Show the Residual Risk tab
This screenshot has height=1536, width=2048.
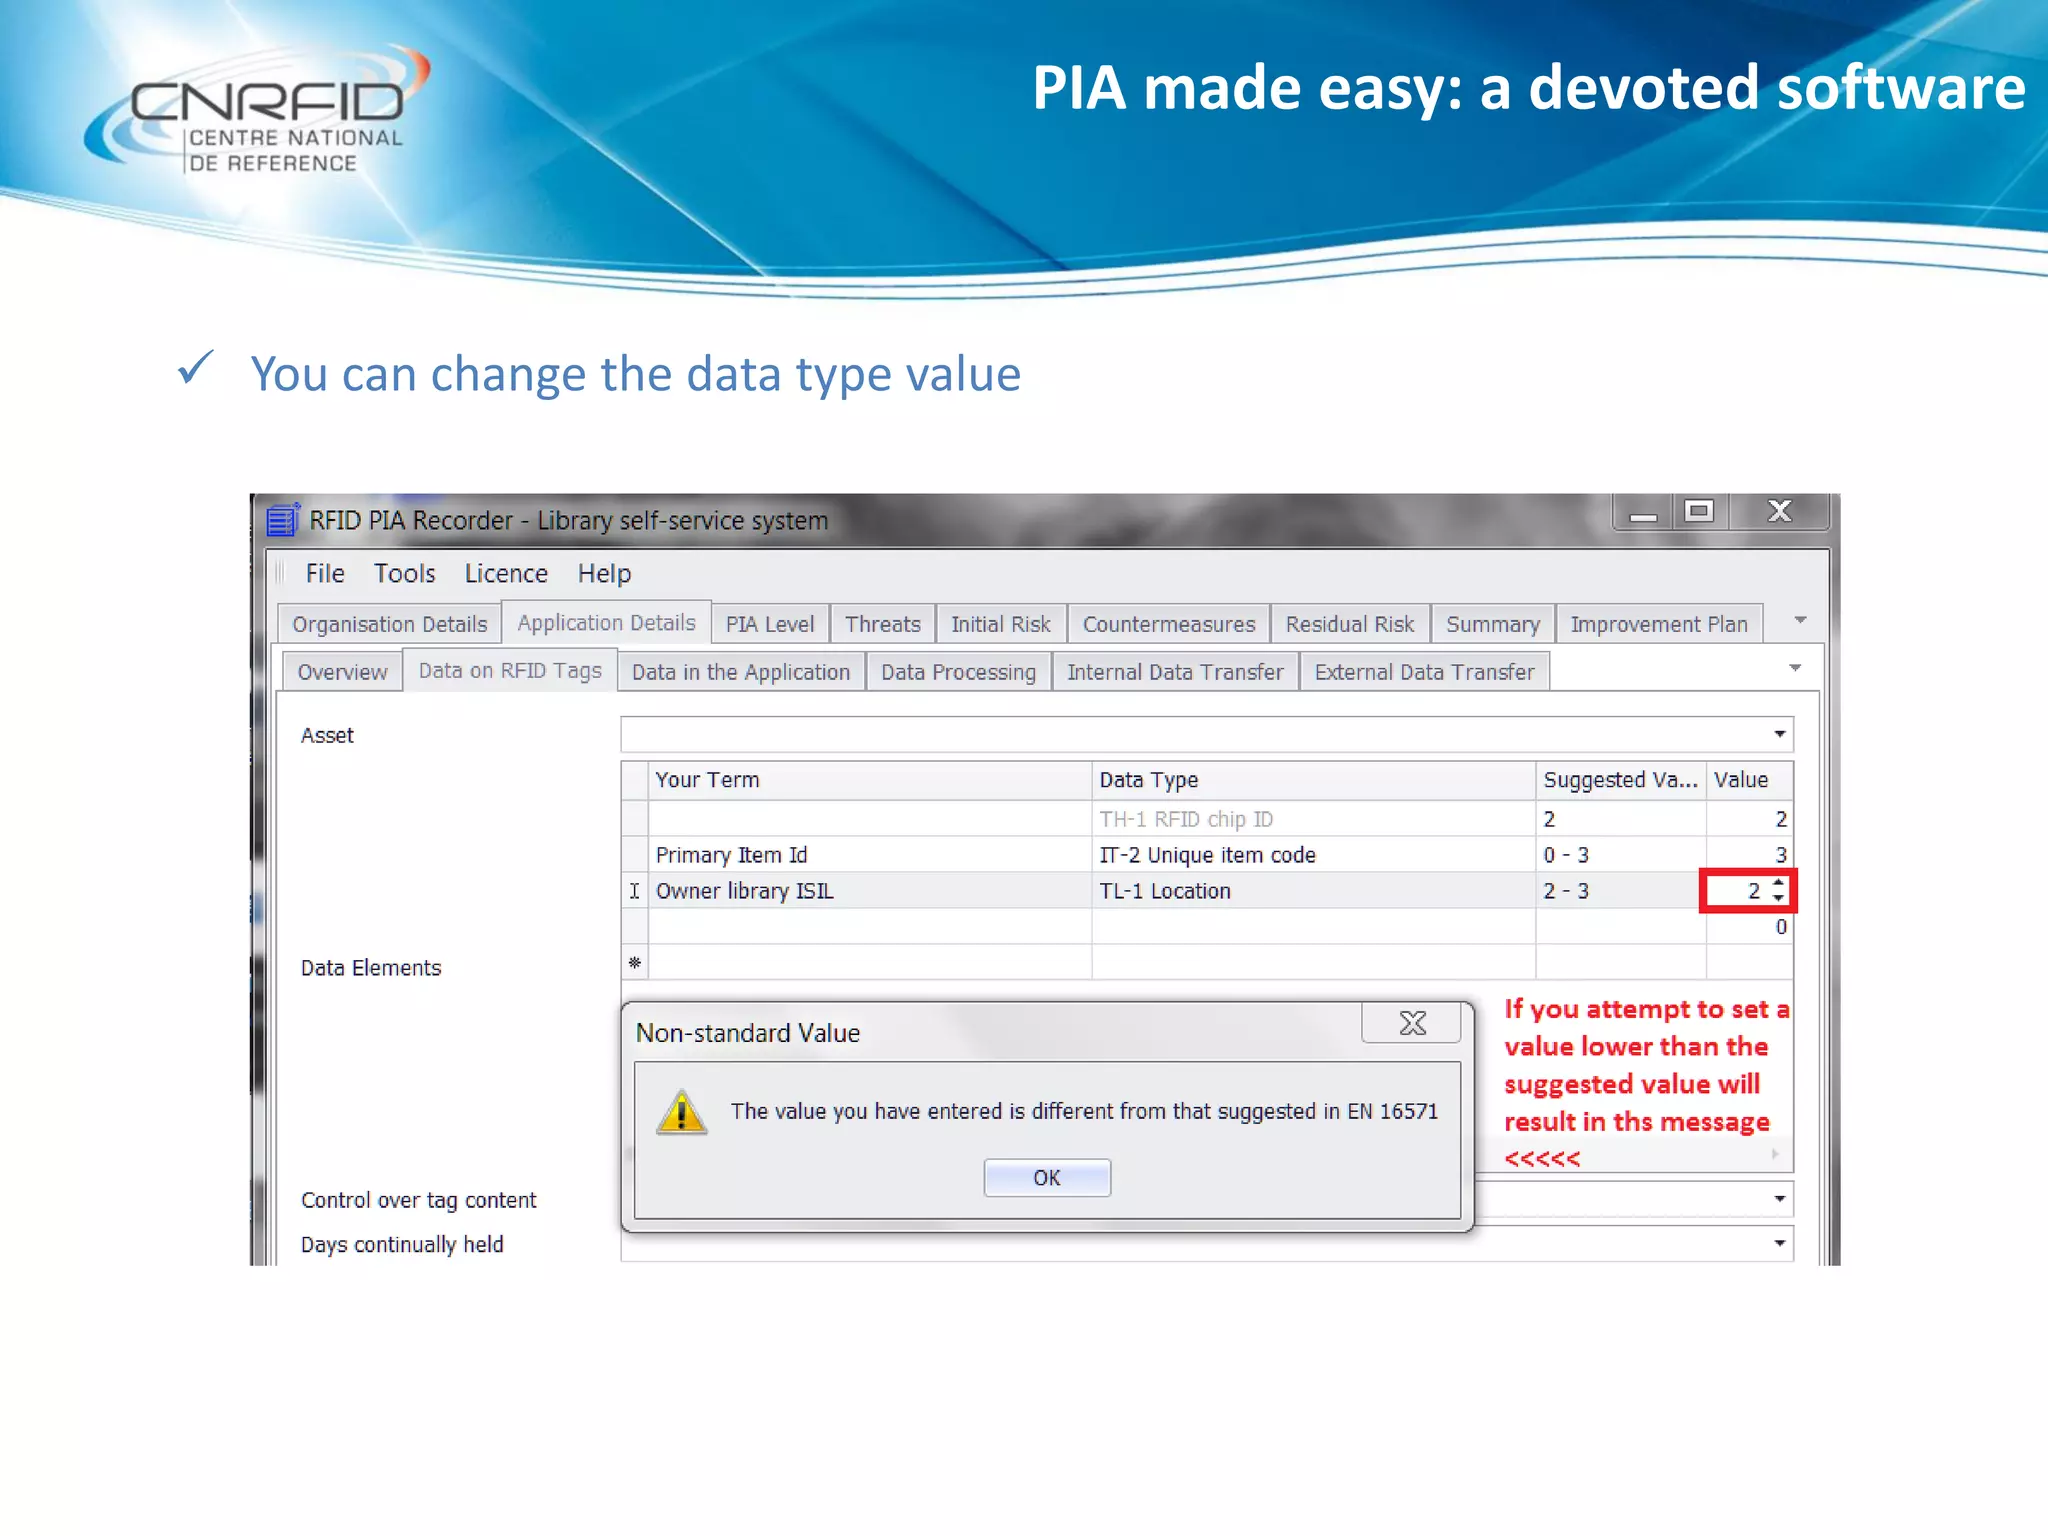point(1350,624)
